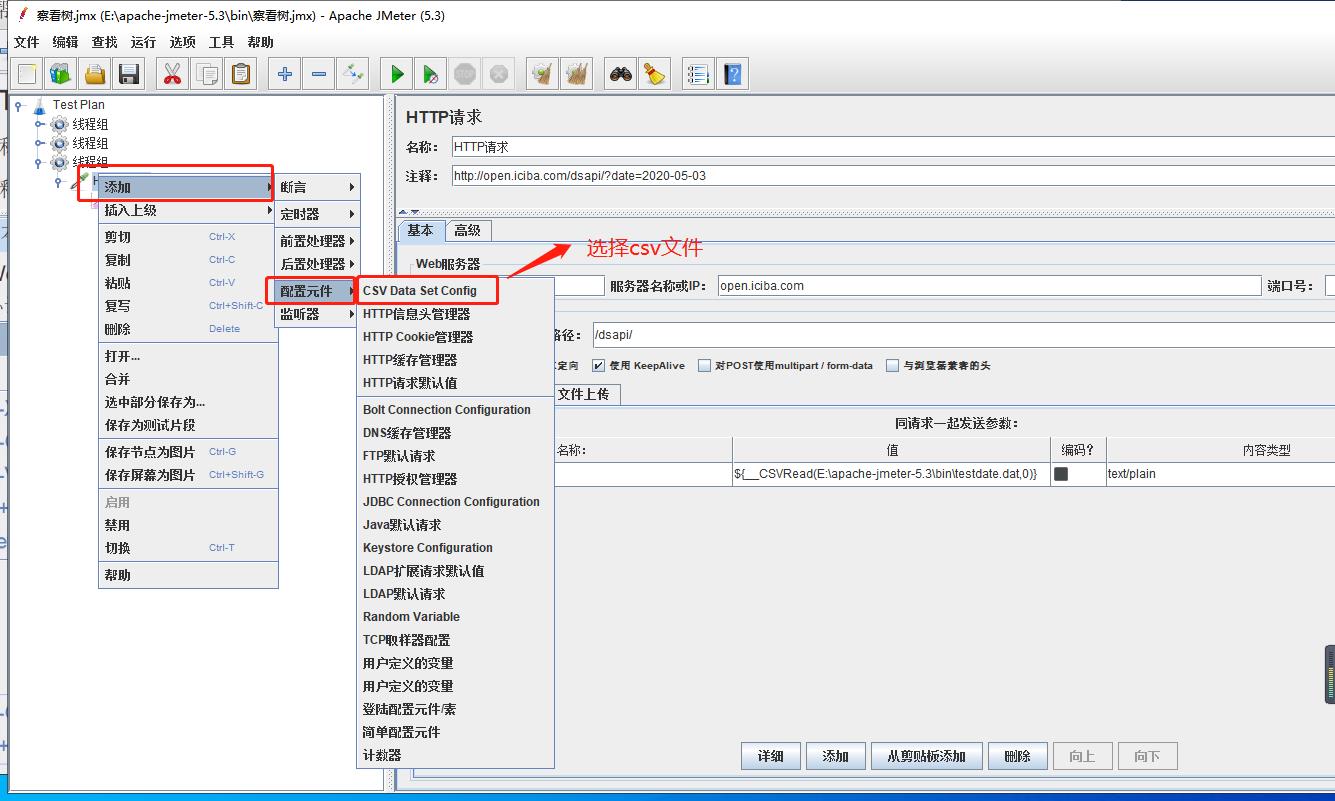Open Help with the question mark icon
This screenshot has width=1335, height=801.
733,74
